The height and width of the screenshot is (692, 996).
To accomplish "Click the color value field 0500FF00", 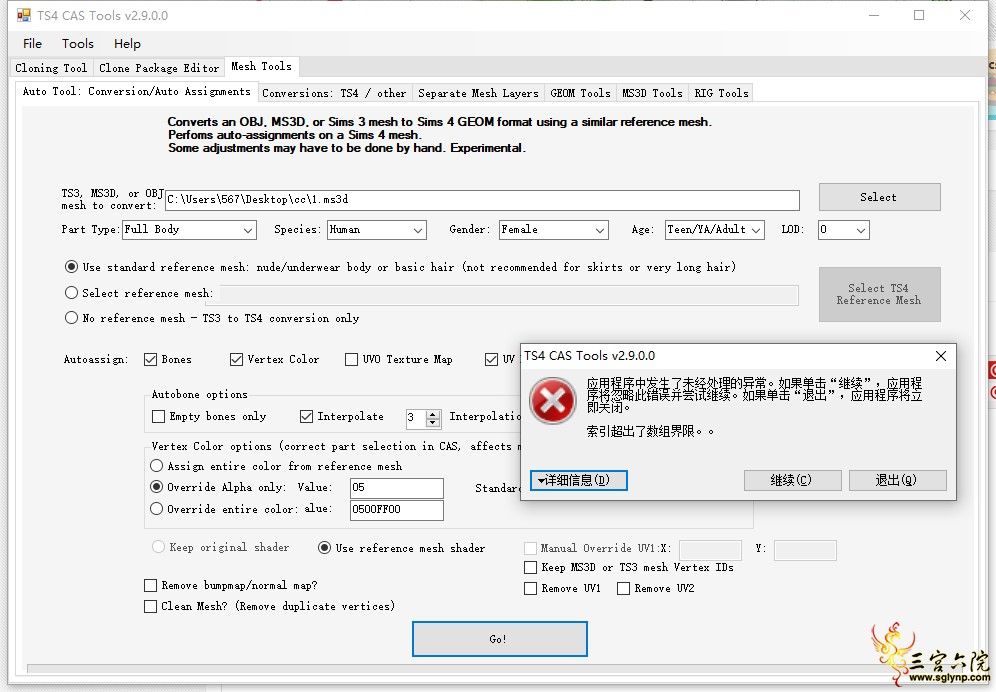I will (396, 510).
